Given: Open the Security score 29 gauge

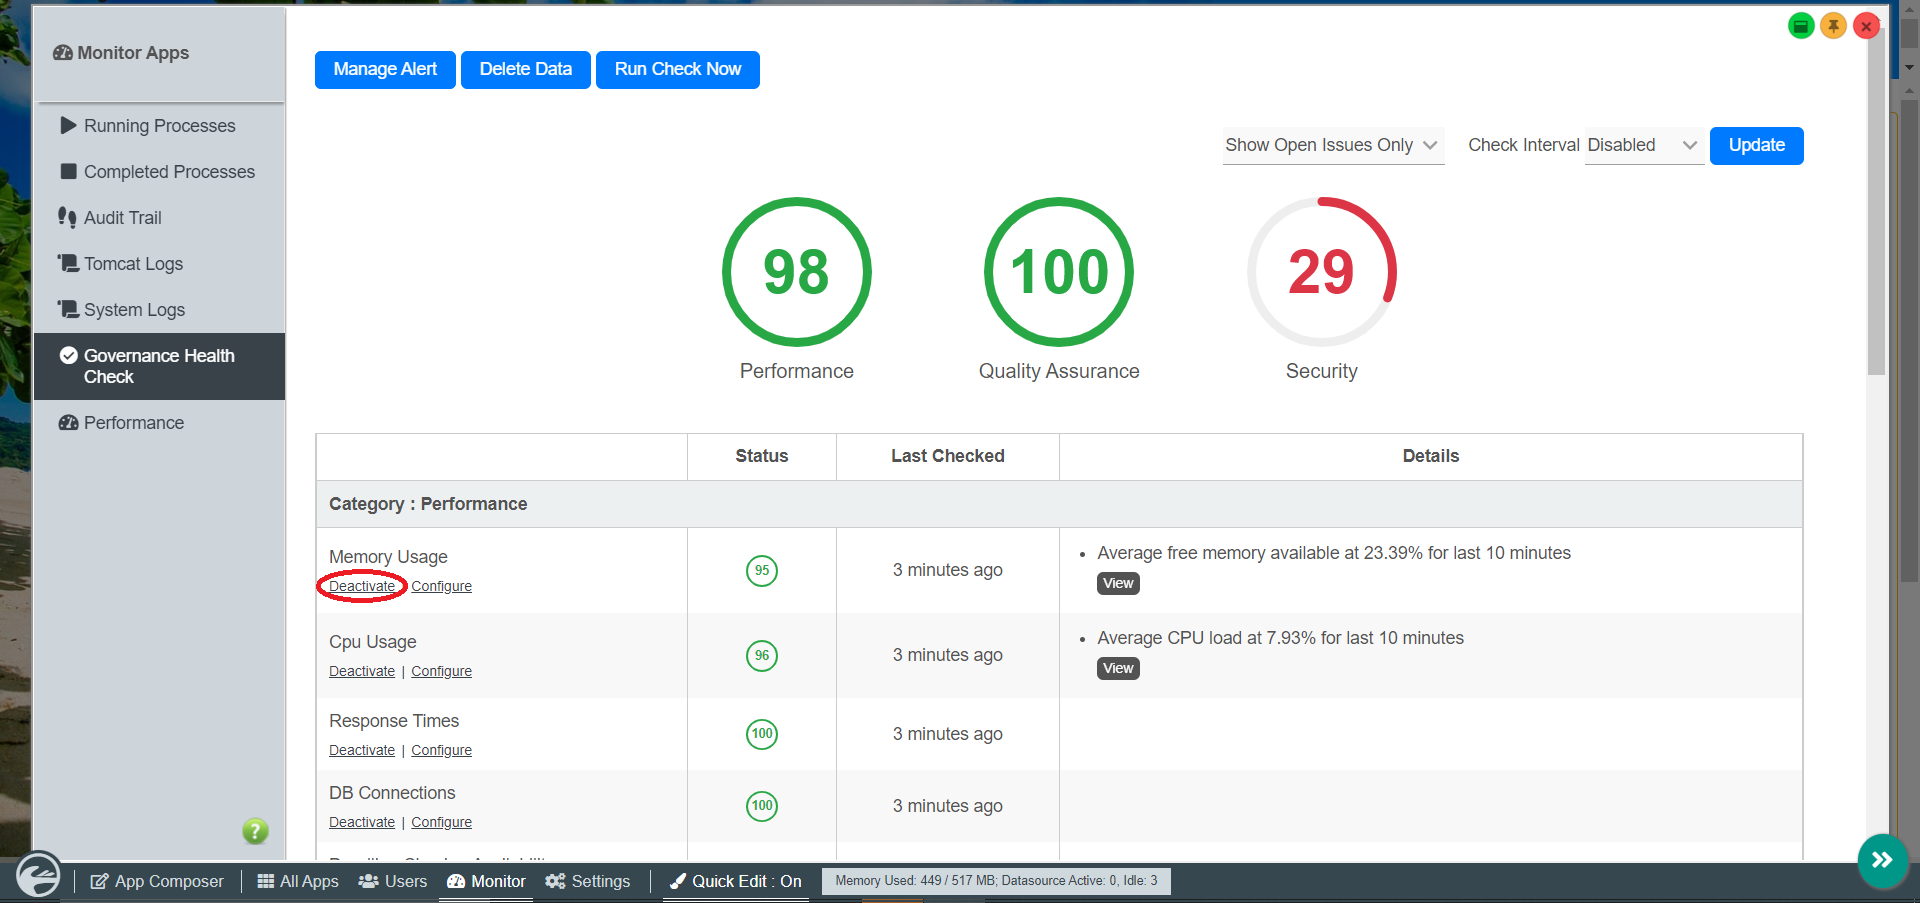Looking at the screenshot, I should click(1321, 272).
